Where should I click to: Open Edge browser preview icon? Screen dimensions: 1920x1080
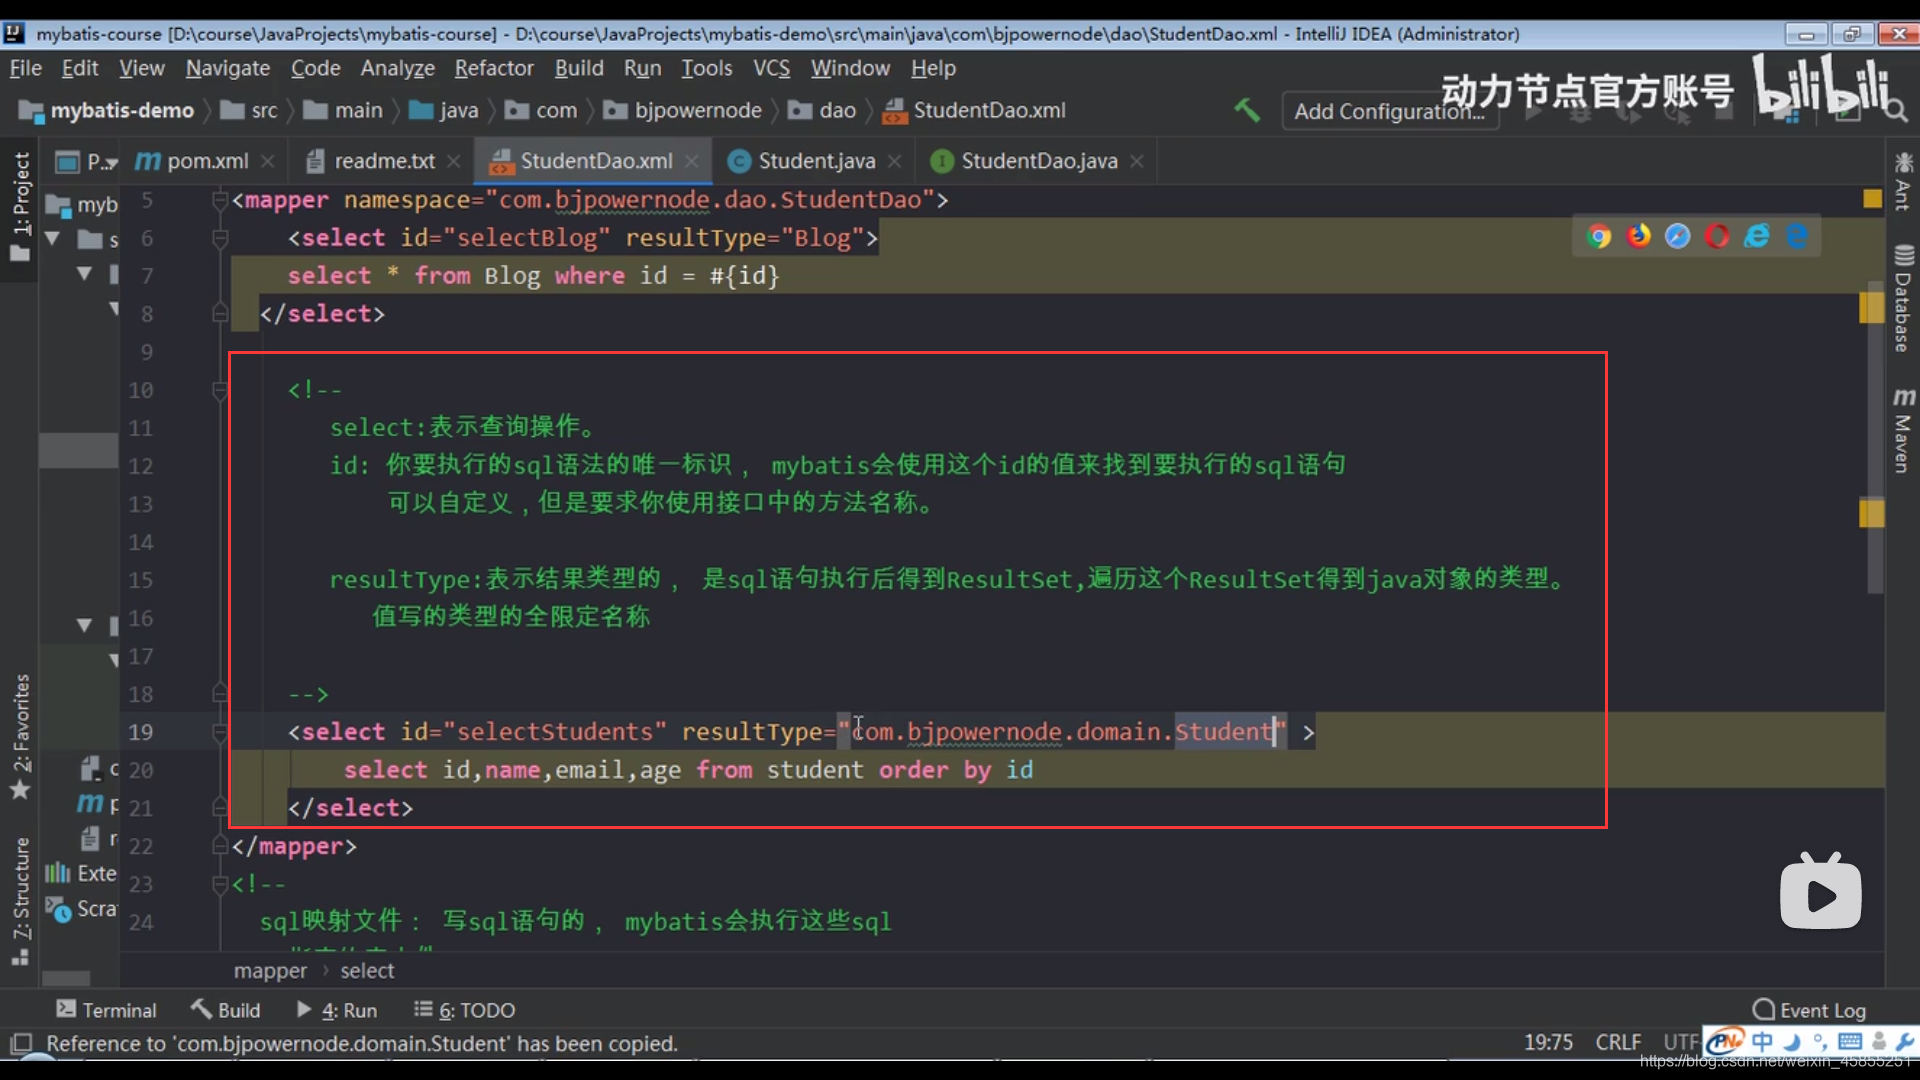(1797, 236)
